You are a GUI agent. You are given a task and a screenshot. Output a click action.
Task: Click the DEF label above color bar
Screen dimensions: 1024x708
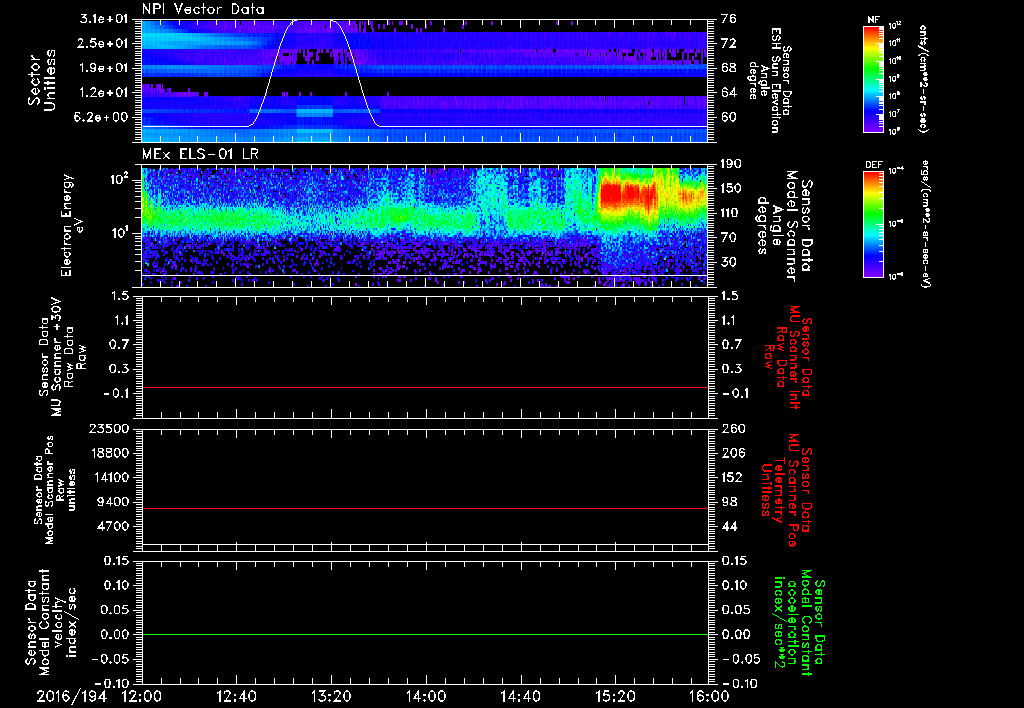[x=874, y=165]
